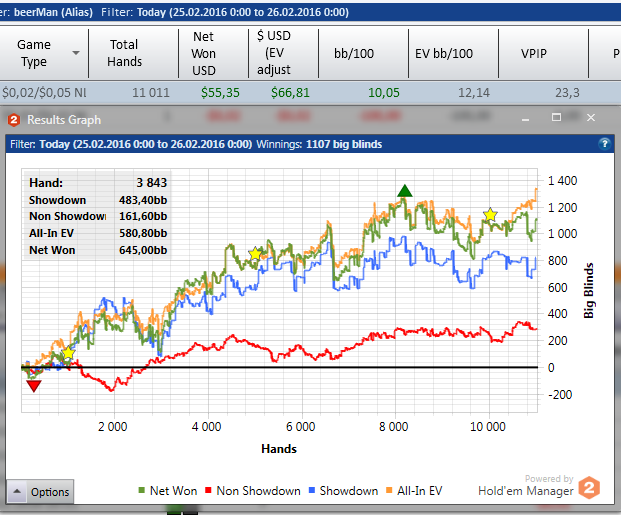
Task: Click the red triangle low marker
Action: point(34,386)
